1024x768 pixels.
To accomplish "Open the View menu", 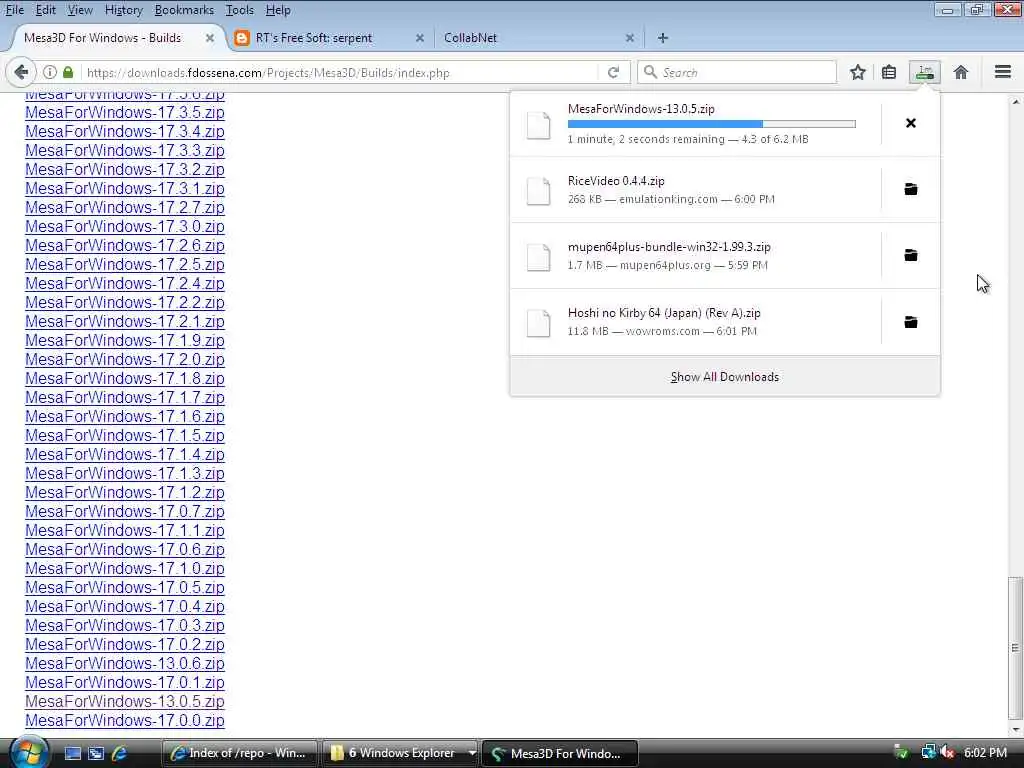I will (80, 10).
